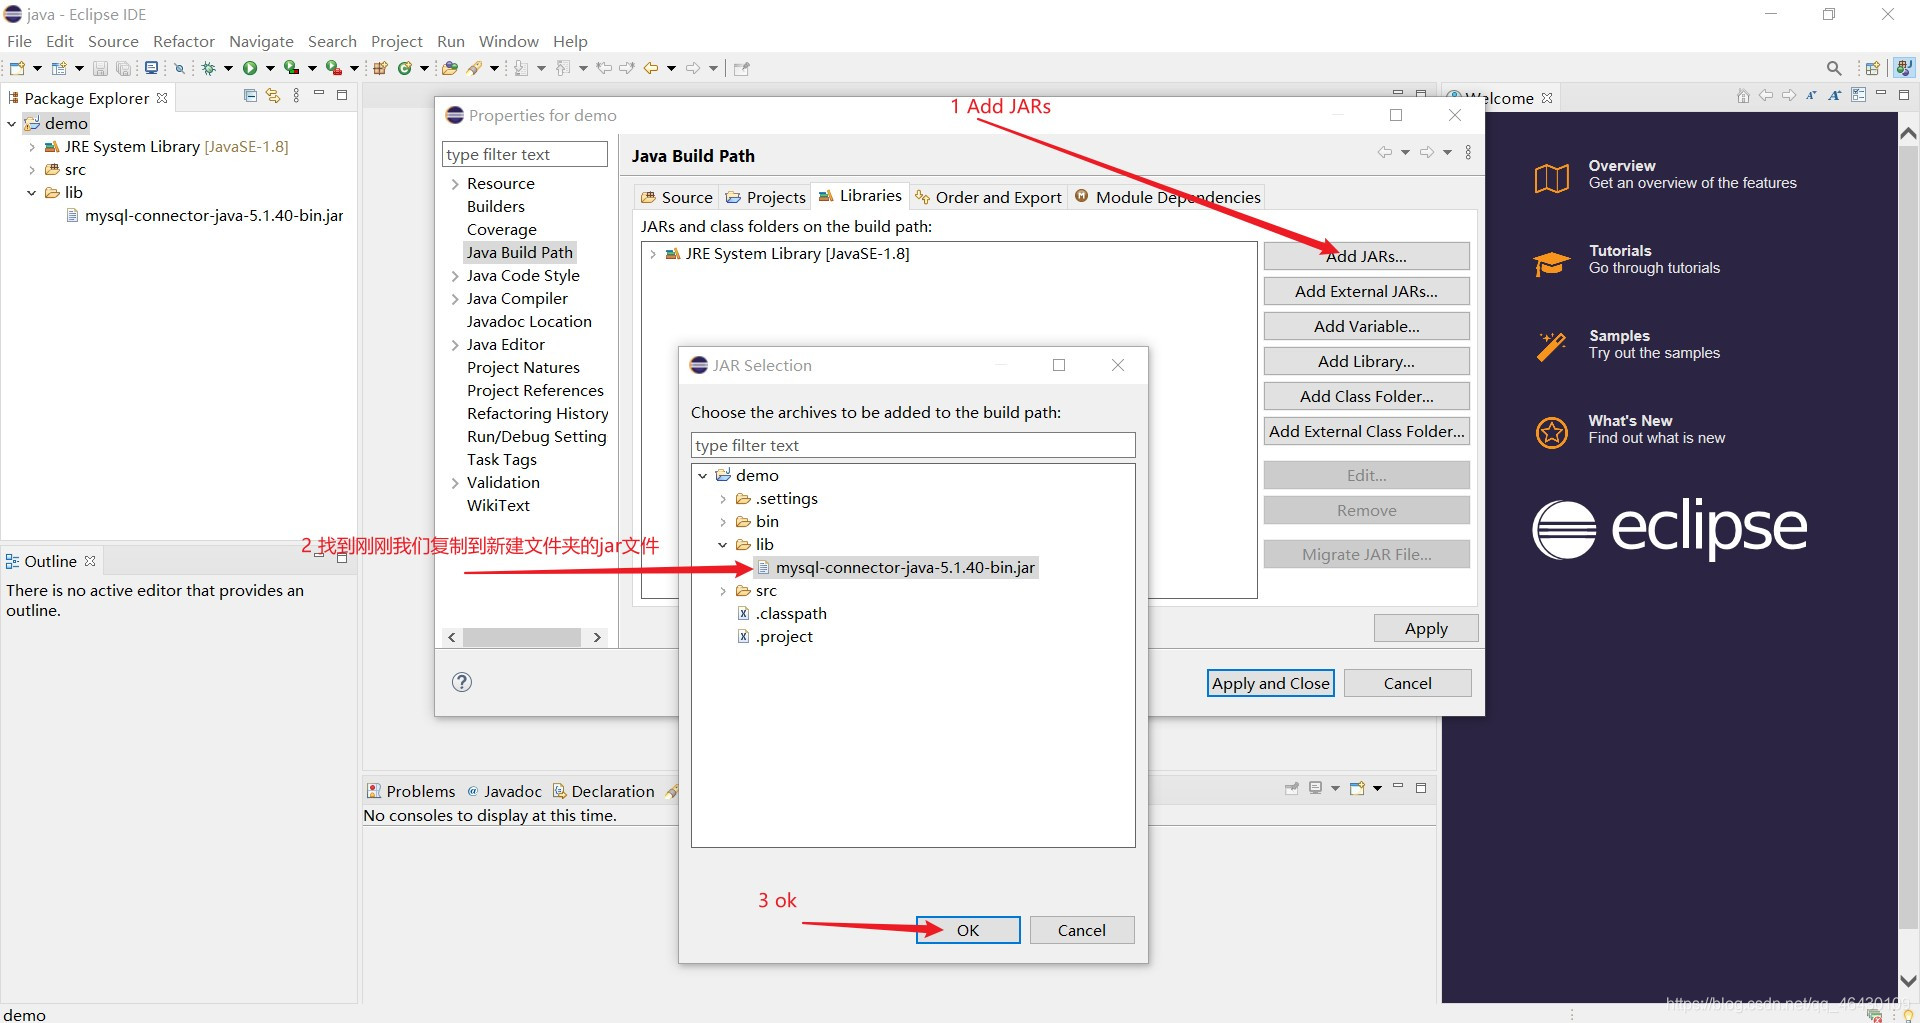Click Link with Editor in Package Explorer
The width and height of the screenshot is (1920, 1023).
[273, 96]
